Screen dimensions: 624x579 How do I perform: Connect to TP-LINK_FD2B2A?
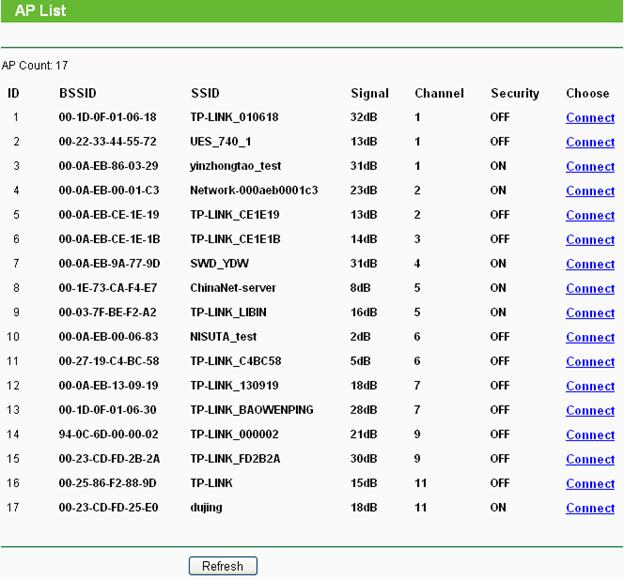[590, 459]
